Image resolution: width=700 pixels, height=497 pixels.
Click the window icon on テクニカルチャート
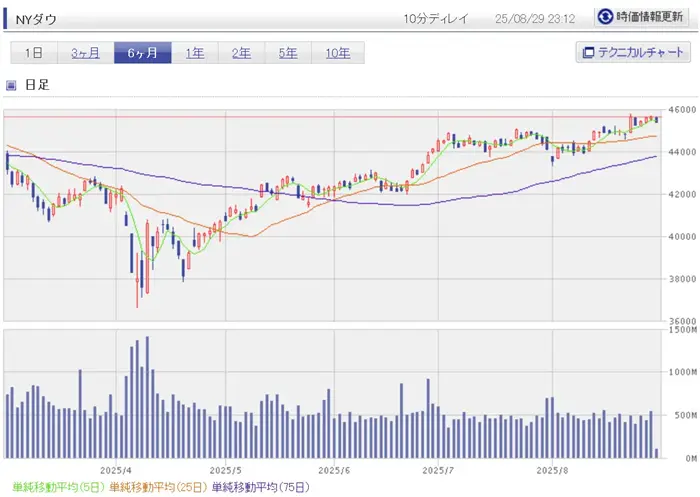click(588, 53)
